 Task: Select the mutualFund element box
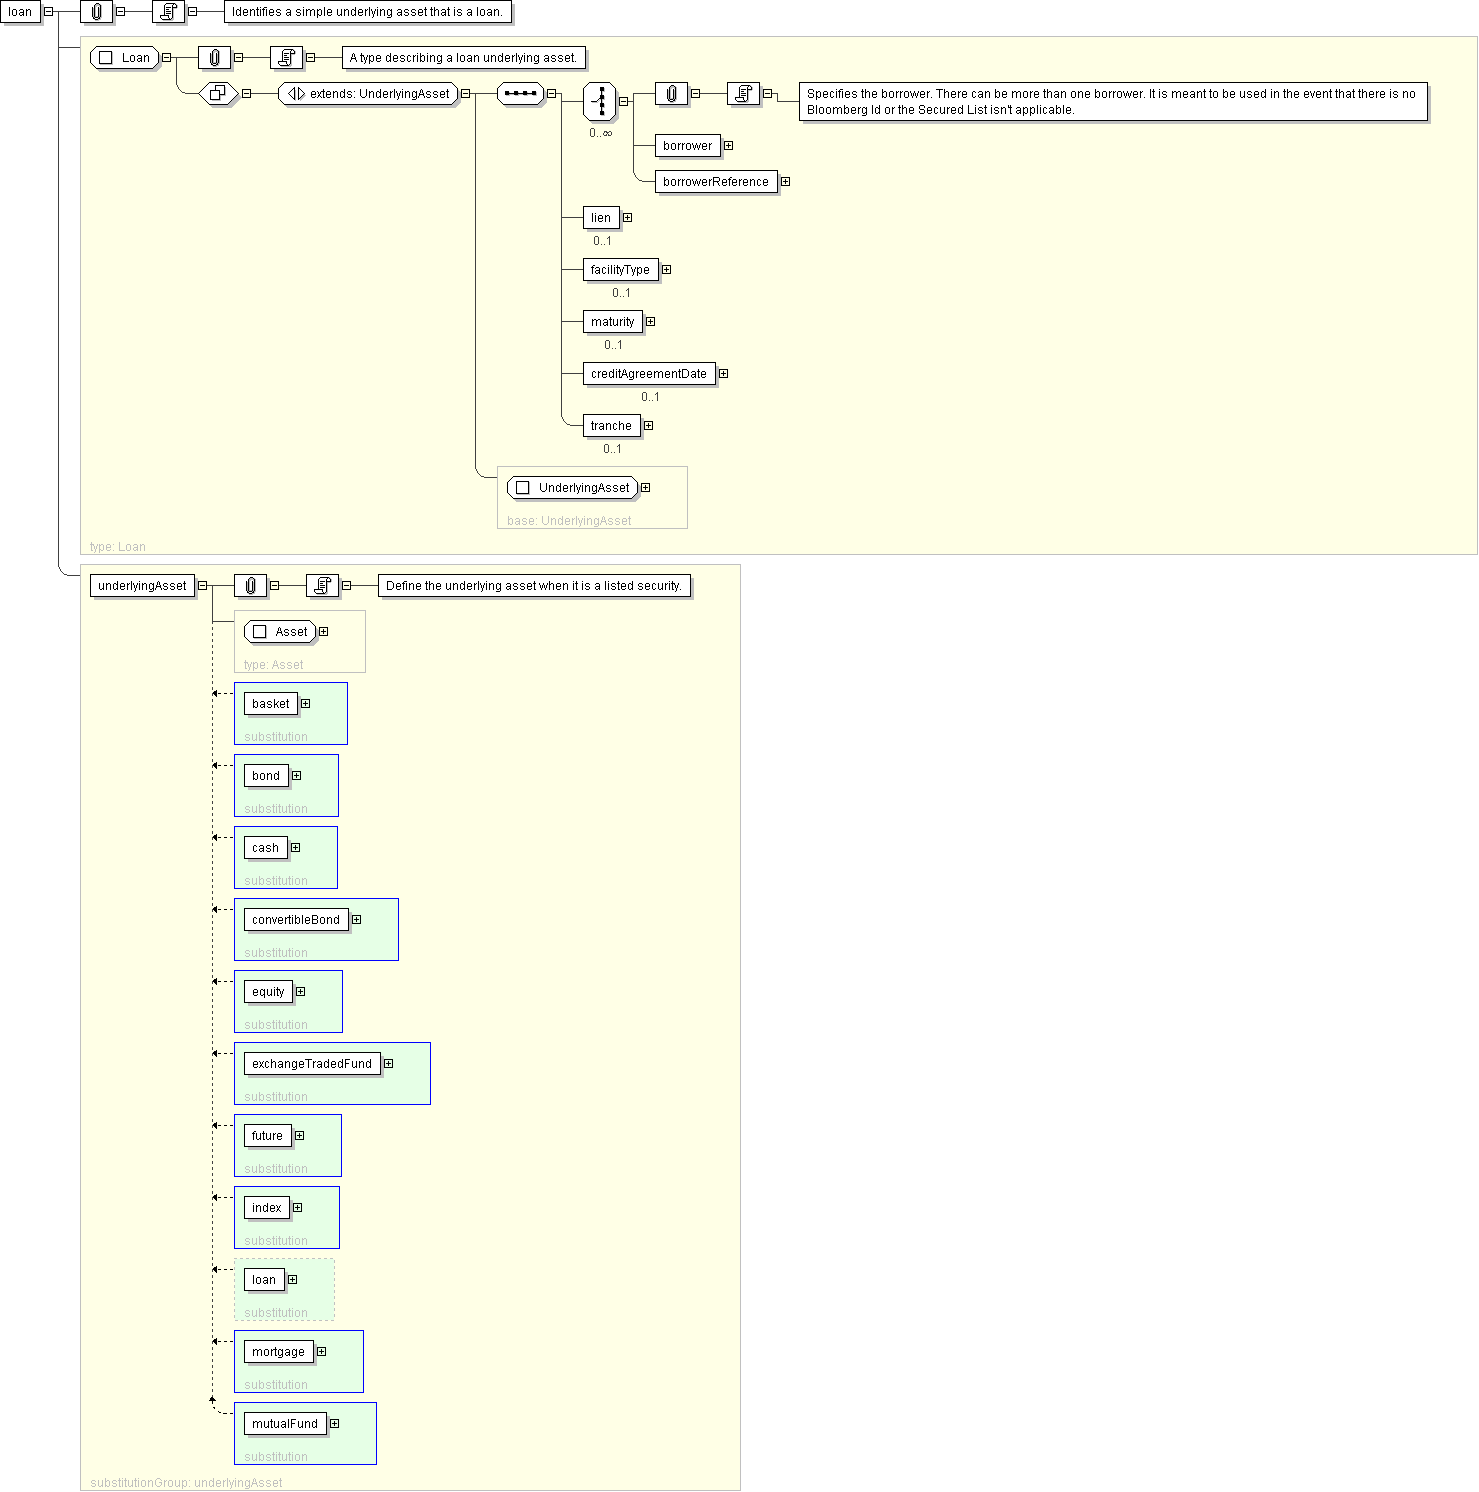pos(285,1424)
